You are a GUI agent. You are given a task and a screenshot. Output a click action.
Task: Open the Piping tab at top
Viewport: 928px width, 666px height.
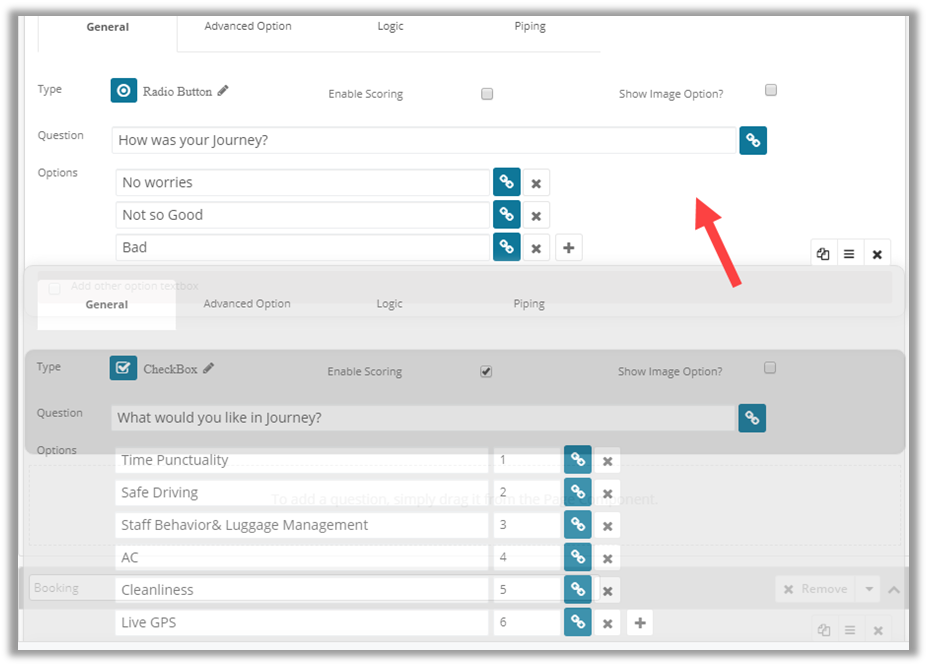pos(530,26)
